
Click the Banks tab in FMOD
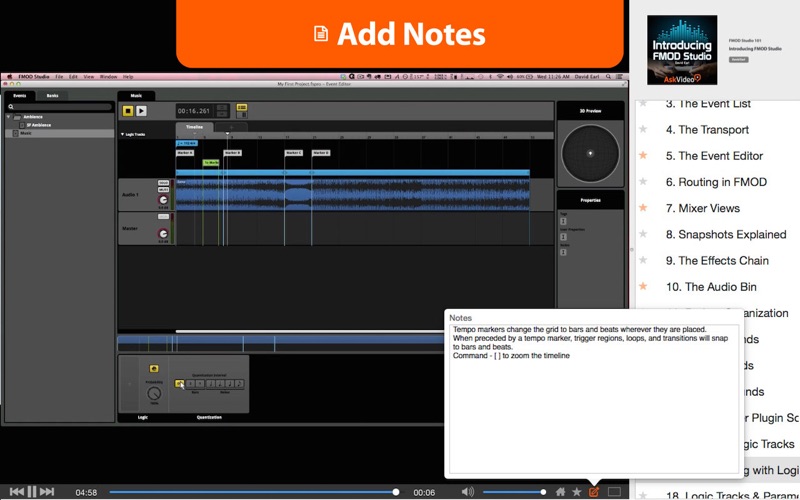(52, 95)
